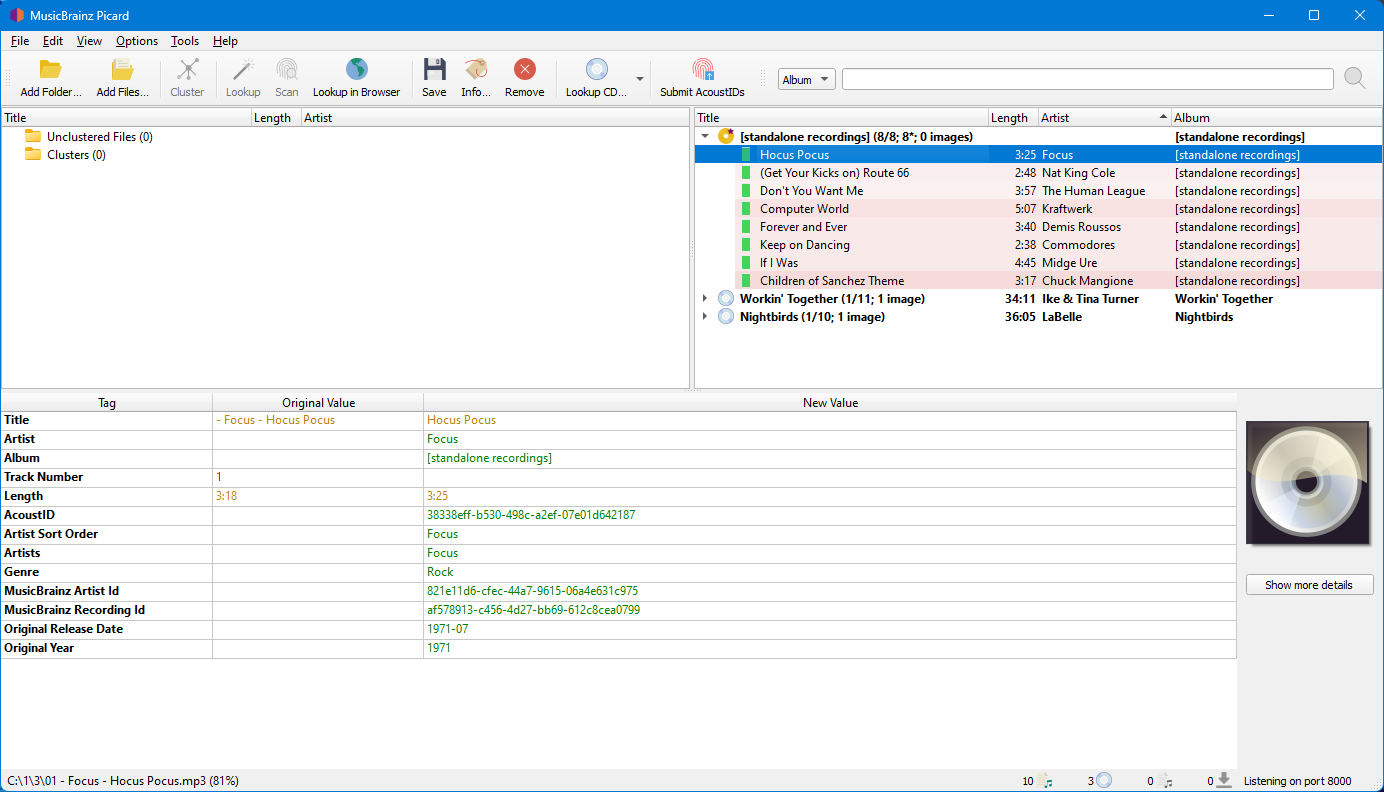Expand the Nightbirds album

(705, 317)
